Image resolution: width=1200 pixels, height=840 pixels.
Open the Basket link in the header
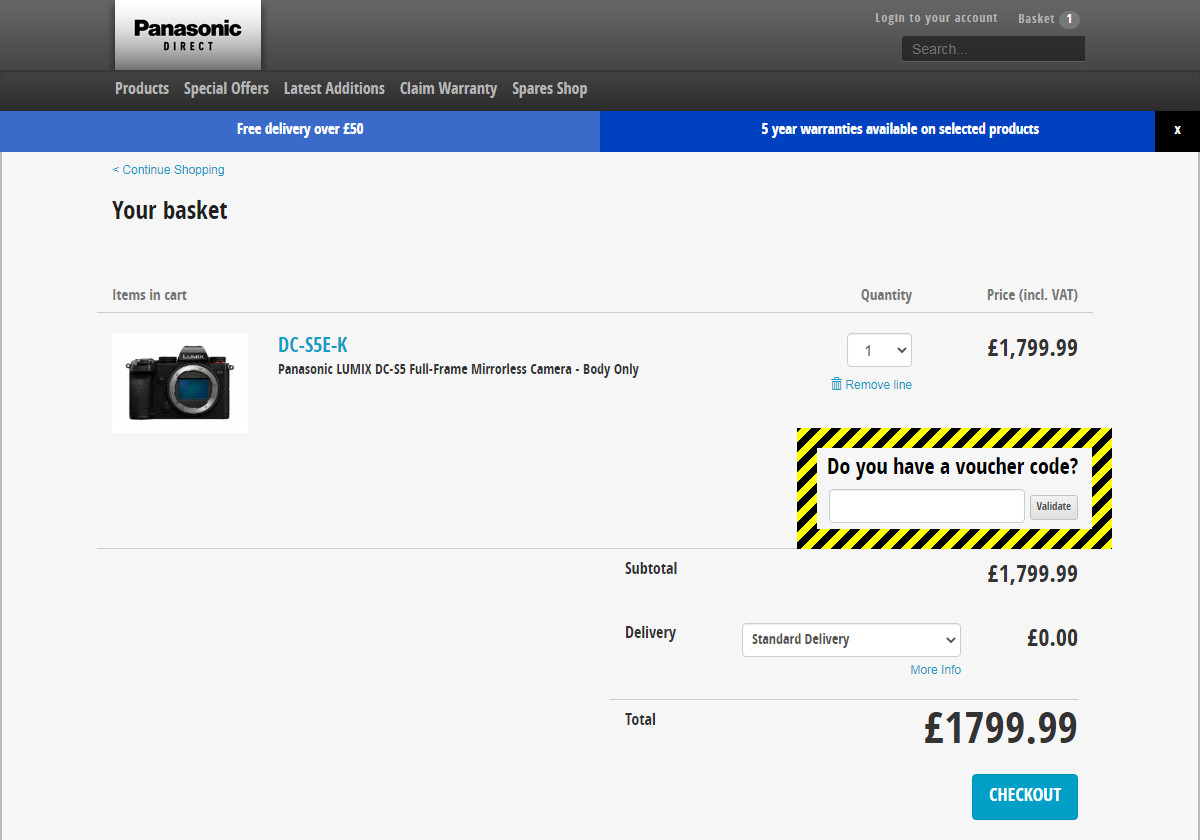coord(1036,19)
